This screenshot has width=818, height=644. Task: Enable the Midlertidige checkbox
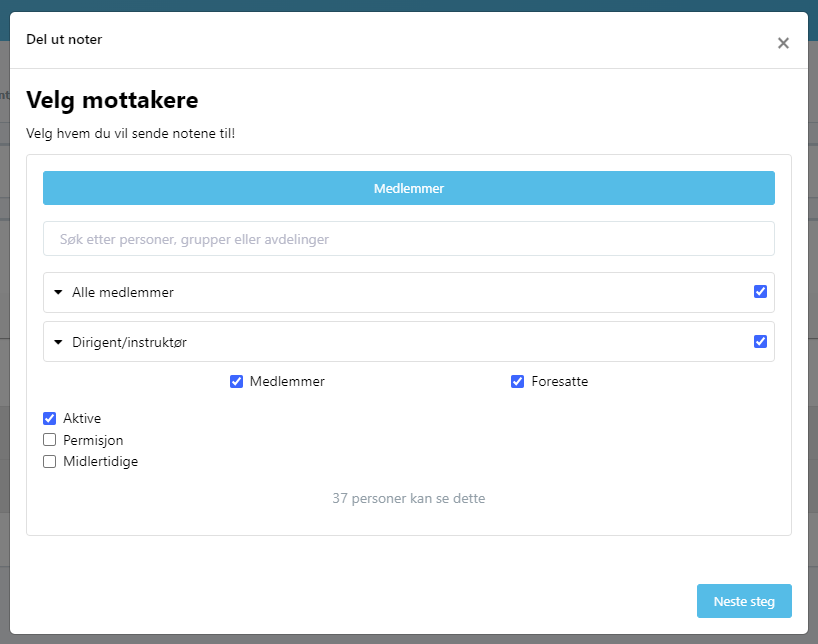tap(50, 461)
